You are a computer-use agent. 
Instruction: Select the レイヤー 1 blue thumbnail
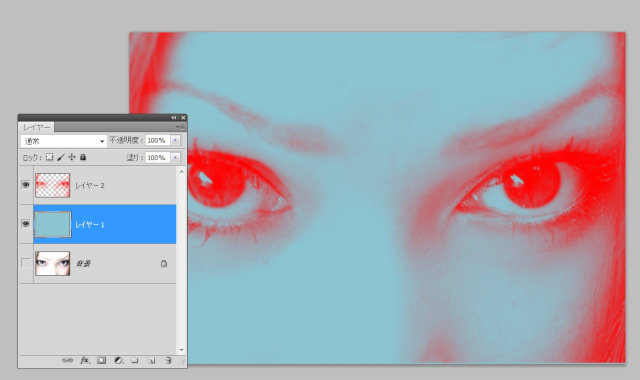point(53,224)
